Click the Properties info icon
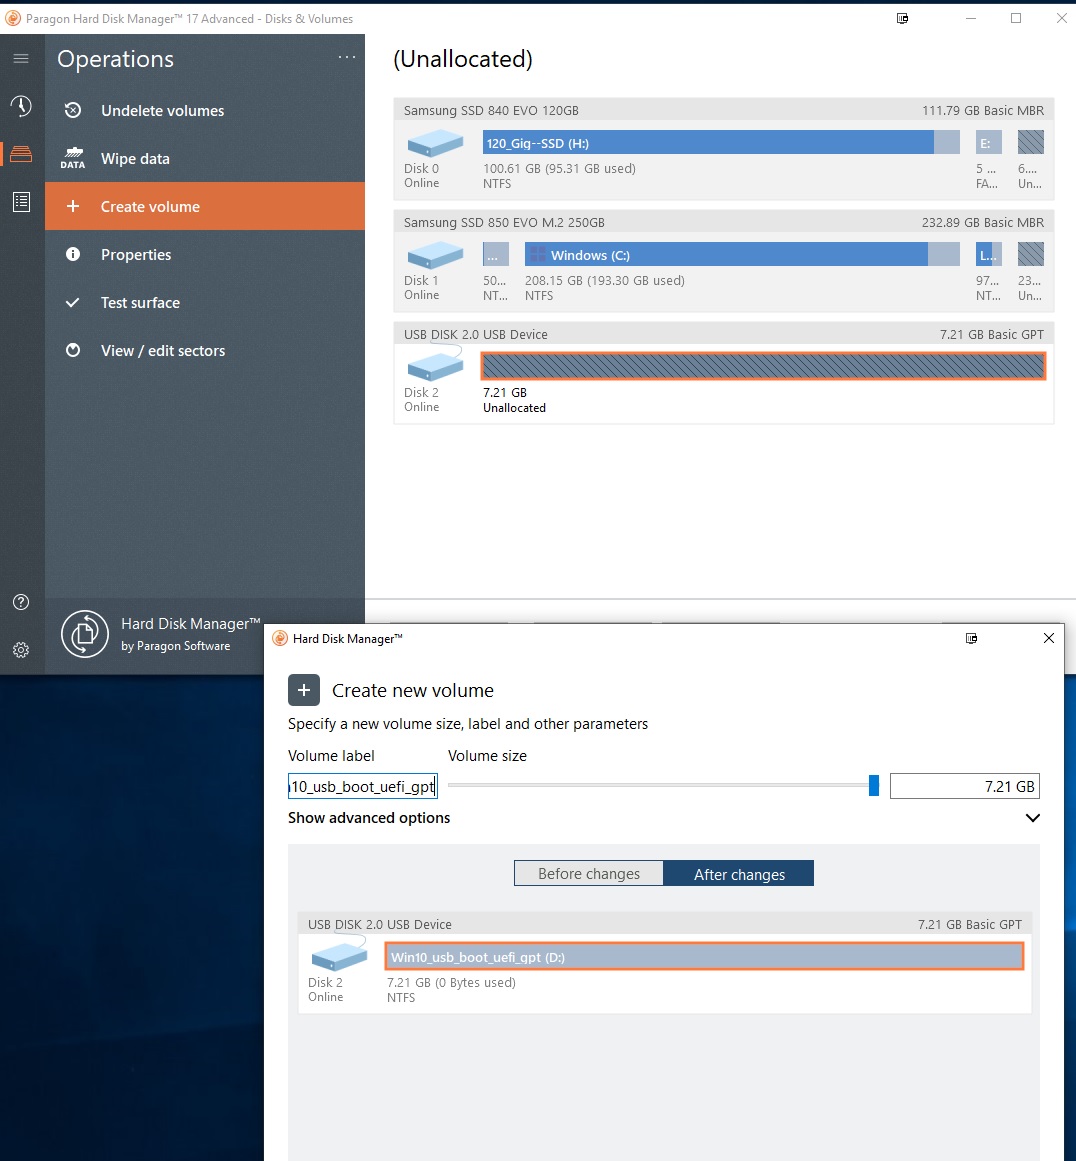The height and width of the screenshot is (1161, 1076). pos(73,254)
